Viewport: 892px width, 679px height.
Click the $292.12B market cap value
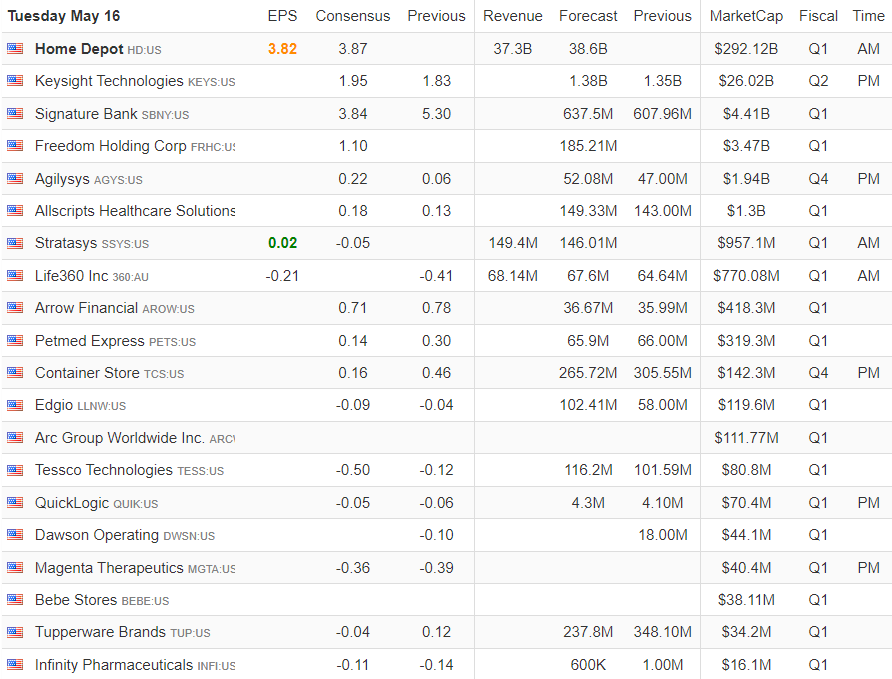(x=746, y=49)
